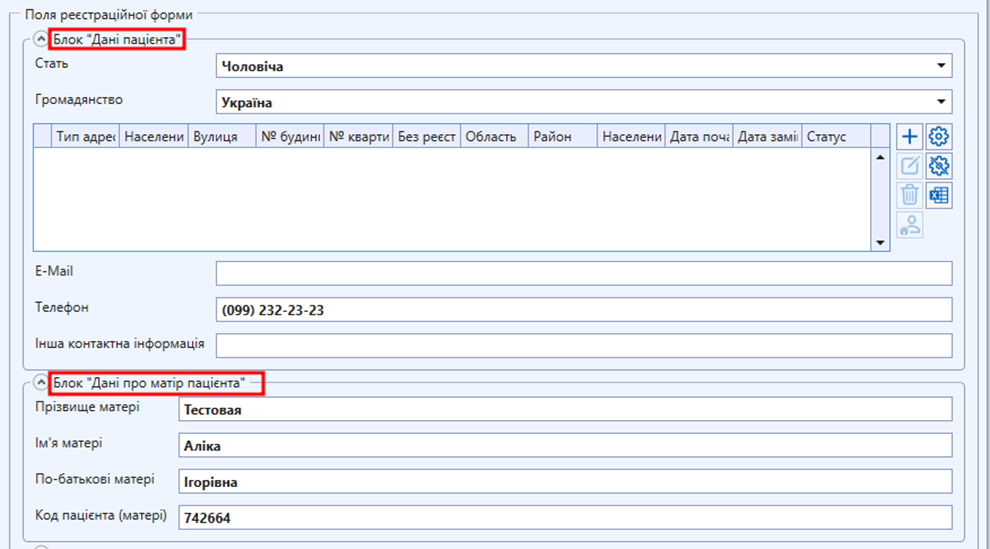
Task: Click the Прізвище матері field
Action: [565, 409]
